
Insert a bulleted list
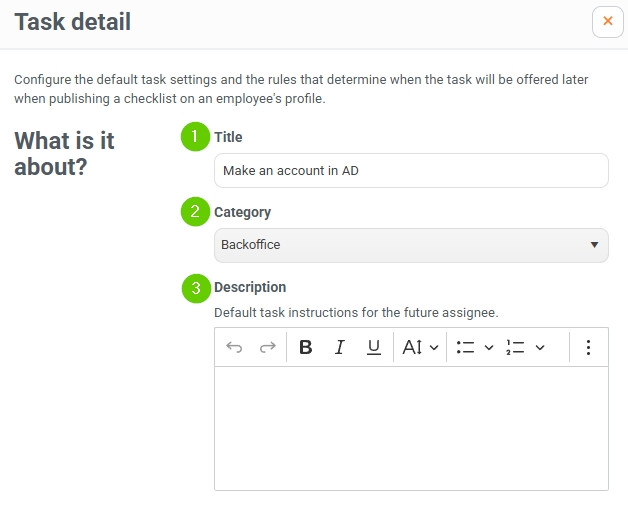point(465,347)
